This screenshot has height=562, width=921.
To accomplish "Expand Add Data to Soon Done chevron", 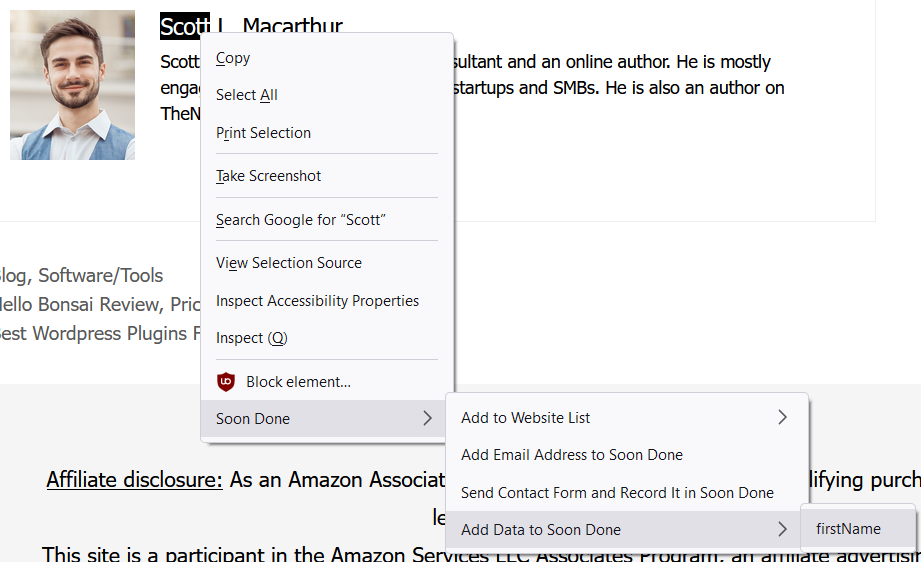I will pyautogui.click(x=782, y=529).
